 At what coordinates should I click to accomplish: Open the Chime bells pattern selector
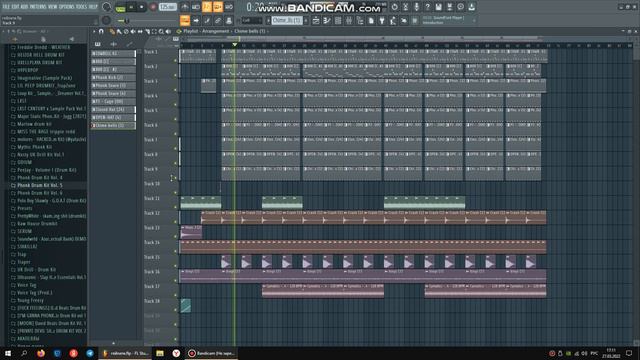pos(287,20)
